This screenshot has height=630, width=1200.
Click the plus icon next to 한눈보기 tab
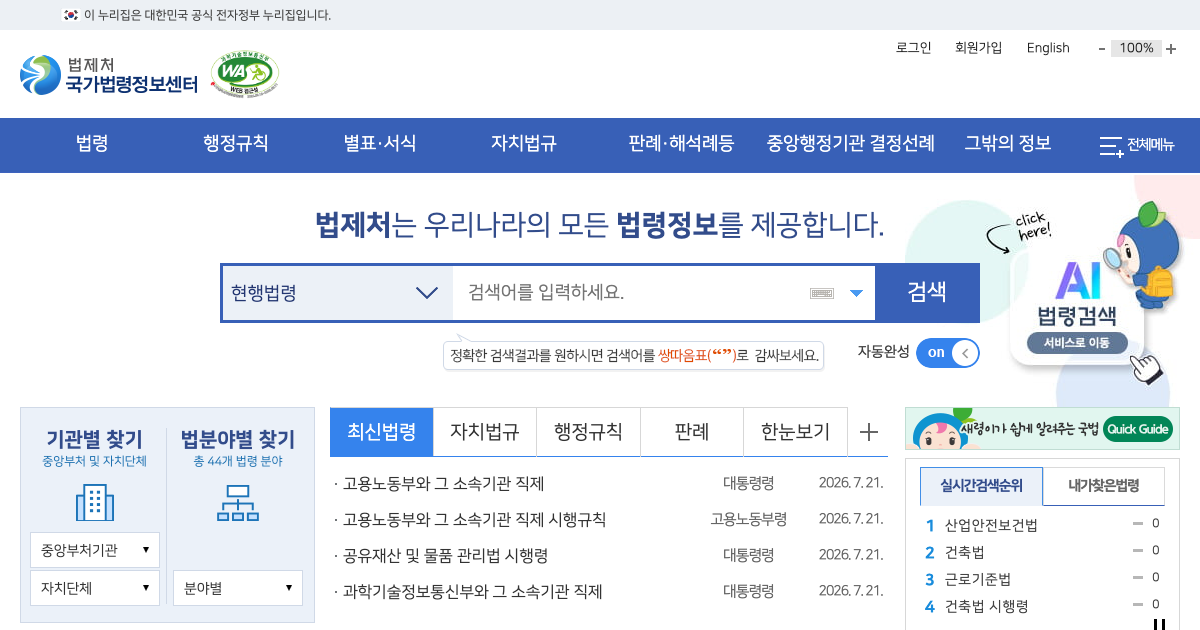pos(869,432)
